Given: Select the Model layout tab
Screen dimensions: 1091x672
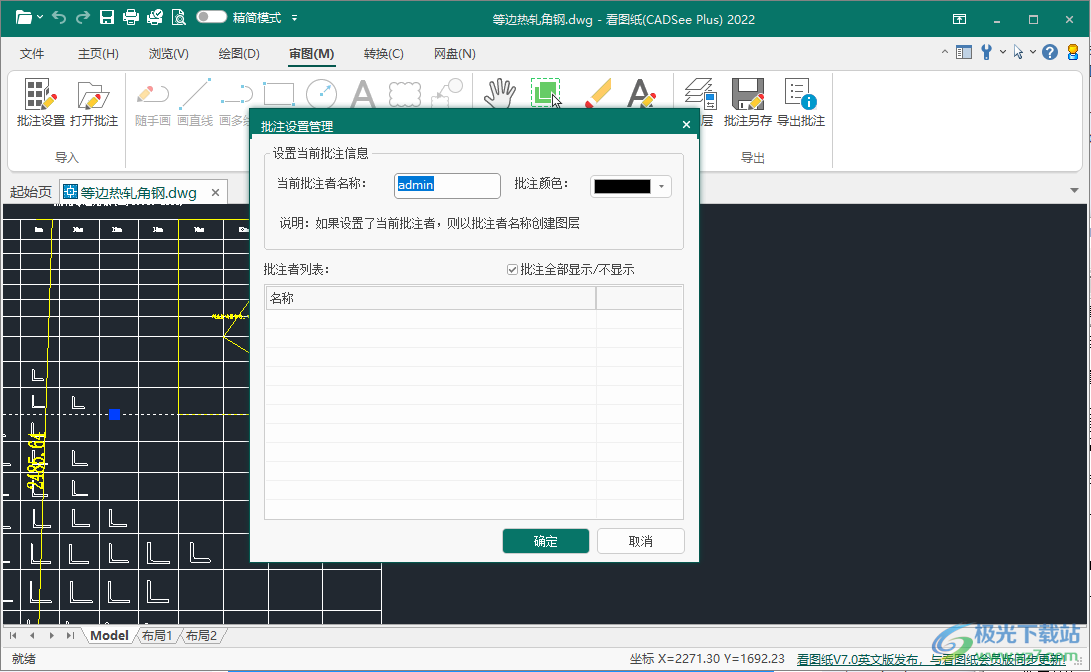Looking at the screenshot, I should coord(109,636).
